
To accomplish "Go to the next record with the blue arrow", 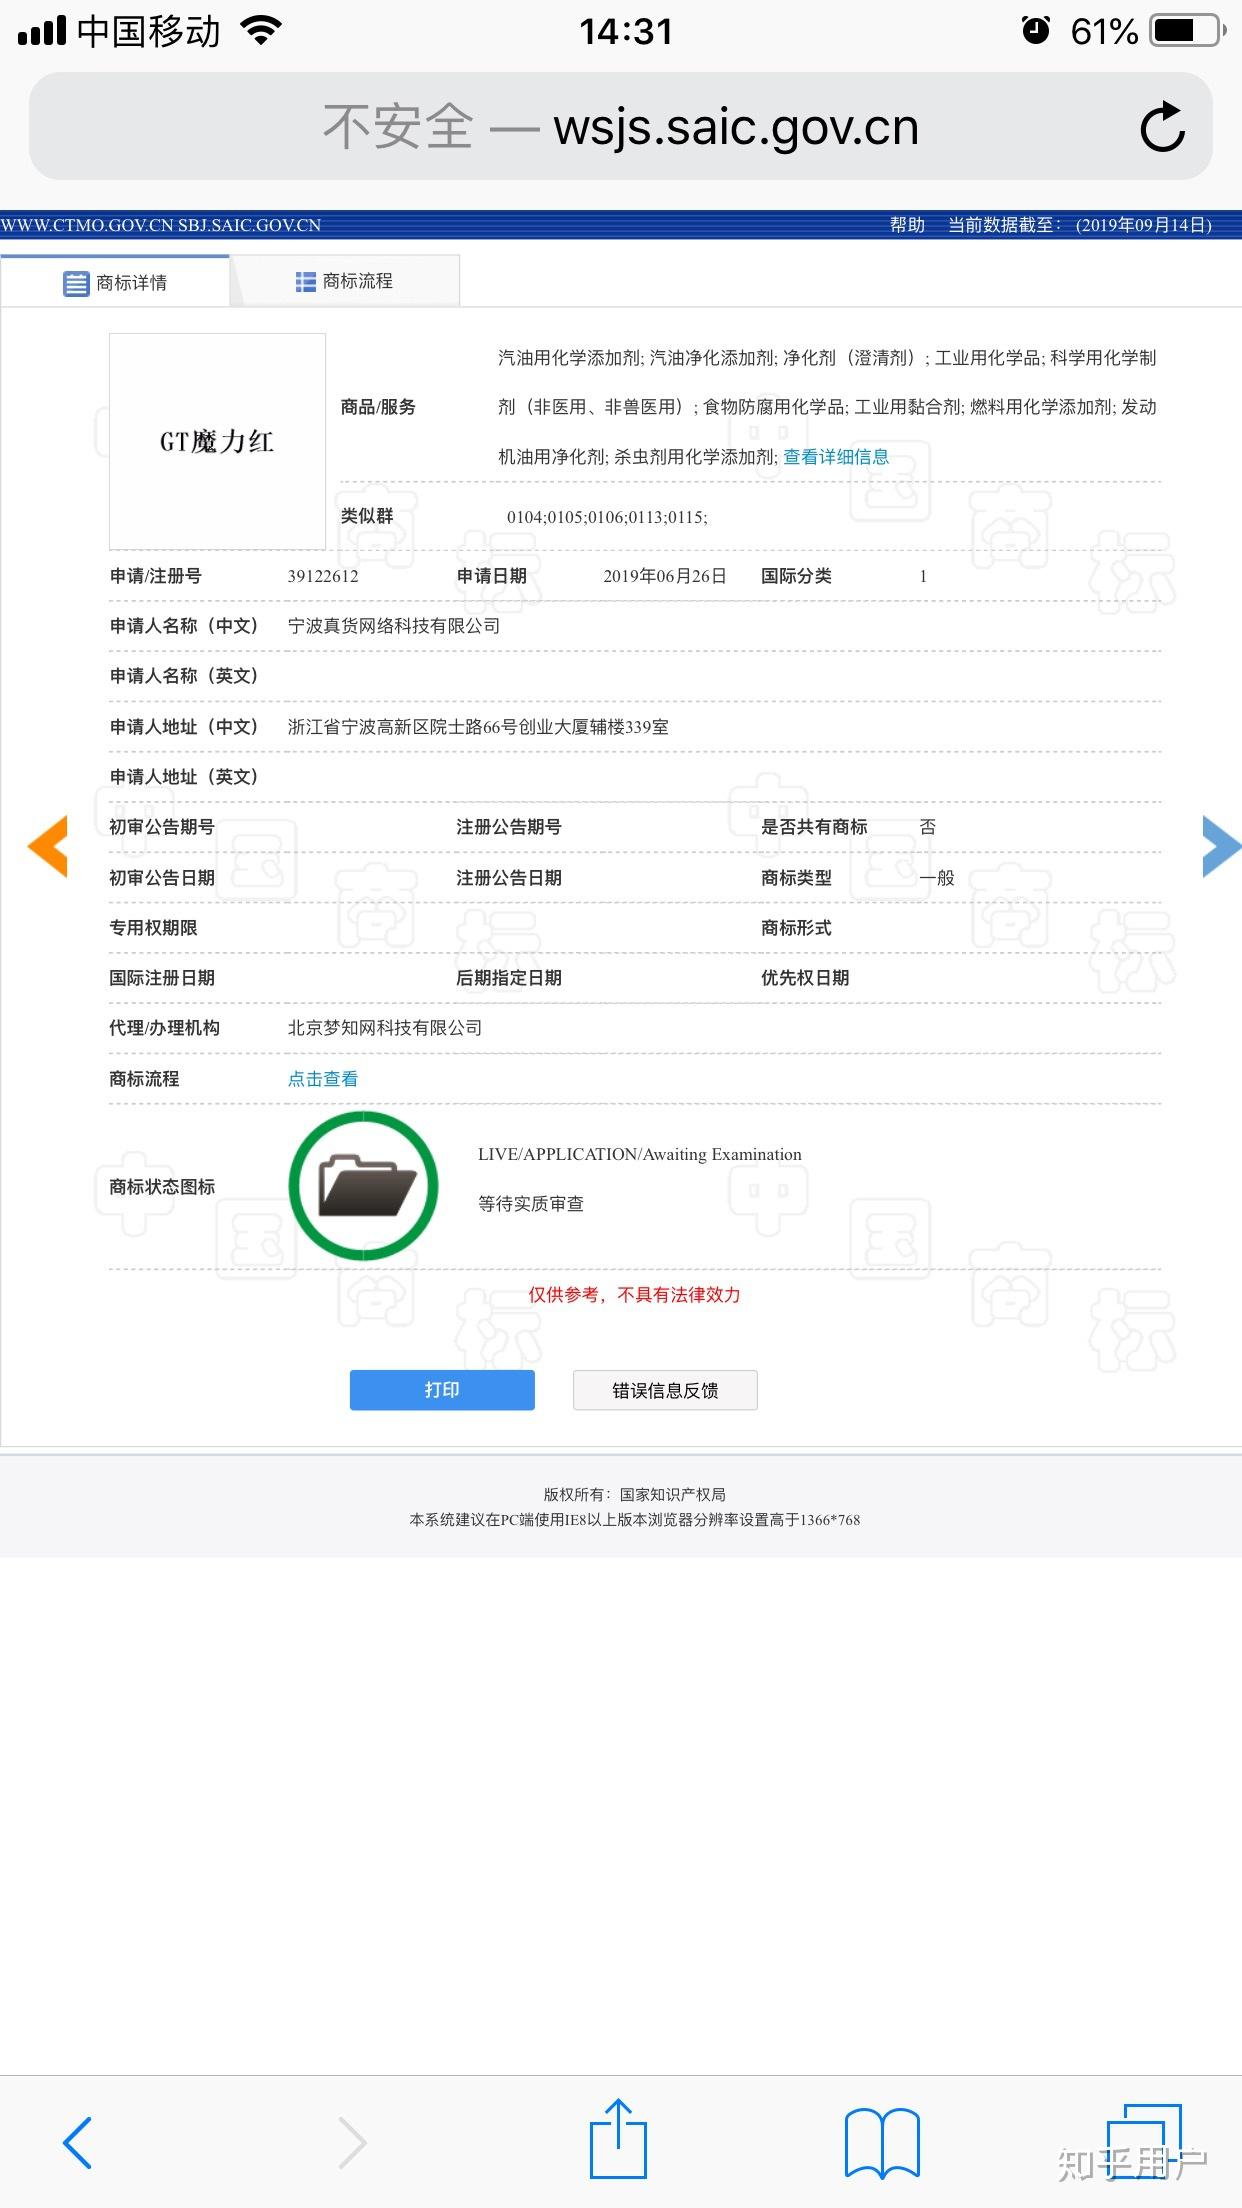I will [x=1221, y=846].
